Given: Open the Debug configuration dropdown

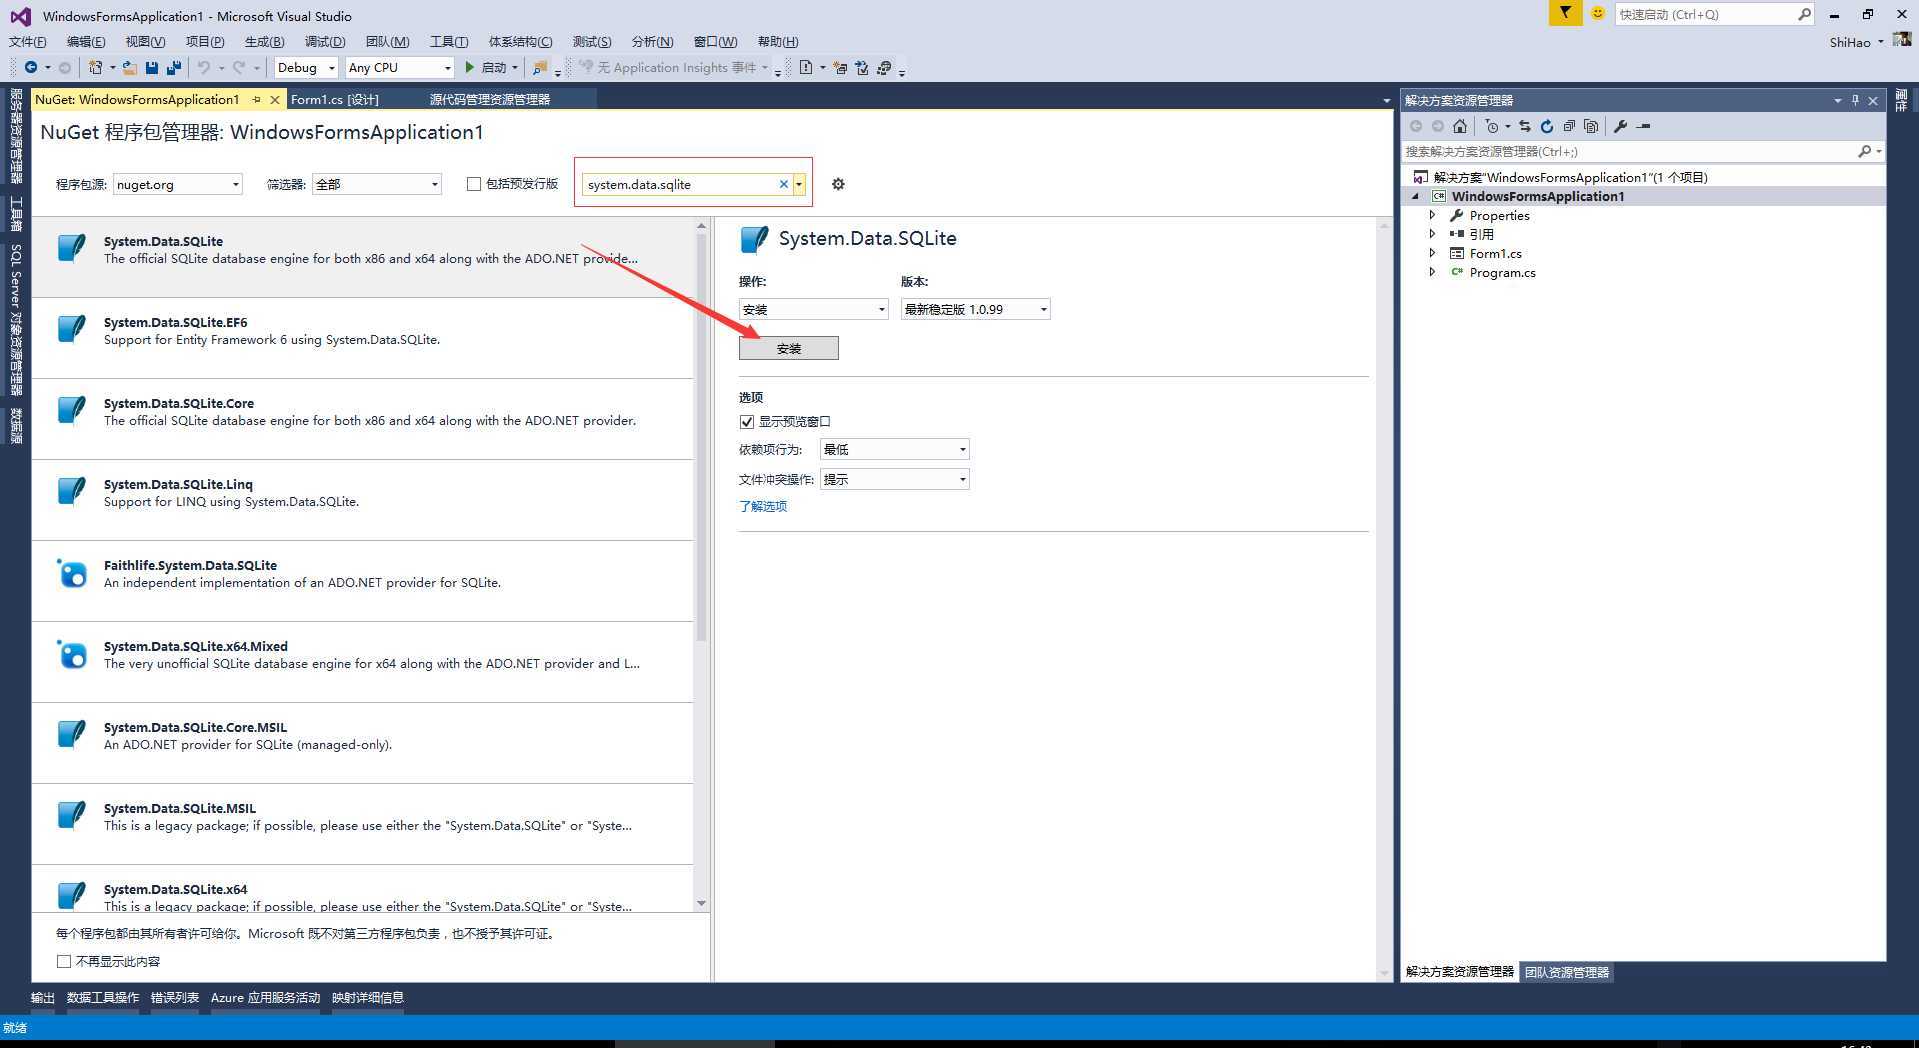Looking at the screenshot, I should point(306,67).
